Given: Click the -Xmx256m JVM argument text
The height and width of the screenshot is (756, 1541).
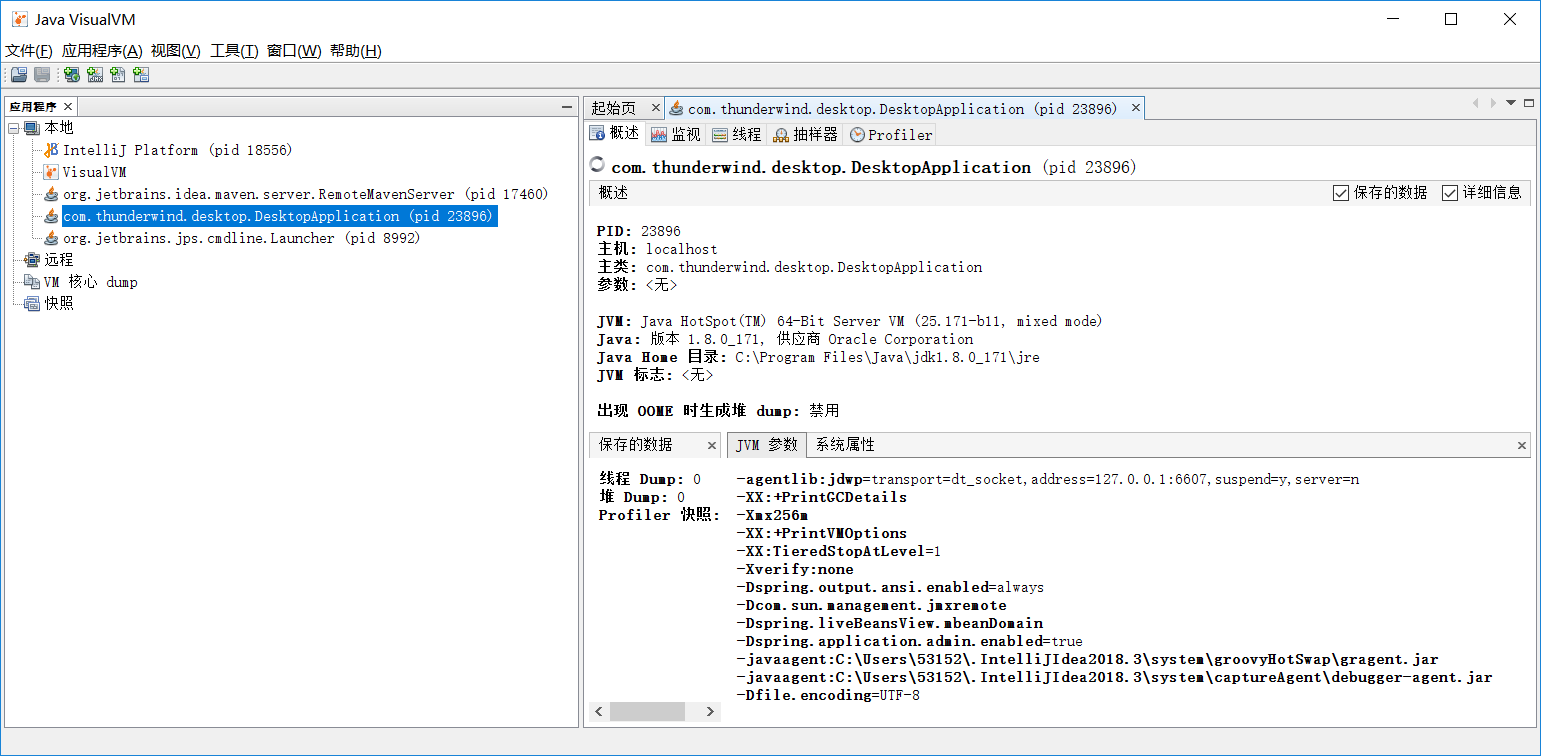Looking at the screenshot, I should (772, 515).
